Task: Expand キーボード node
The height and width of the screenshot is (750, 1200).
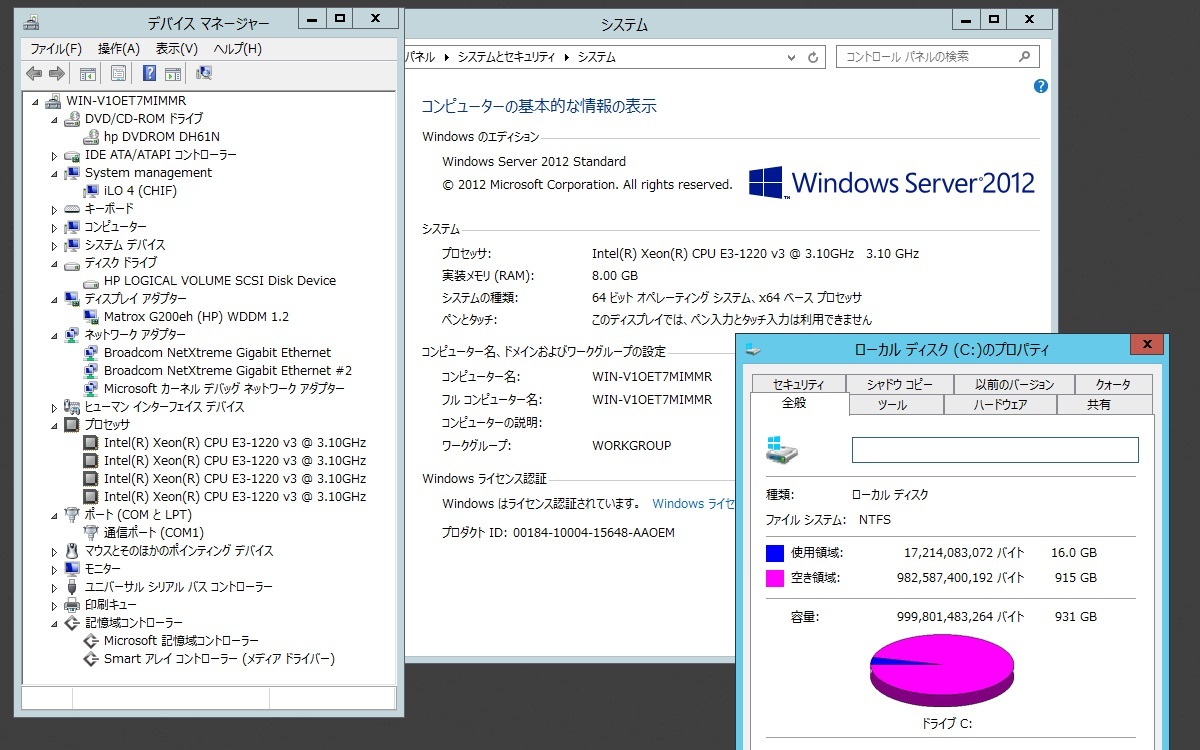Action: click(54, 209)
